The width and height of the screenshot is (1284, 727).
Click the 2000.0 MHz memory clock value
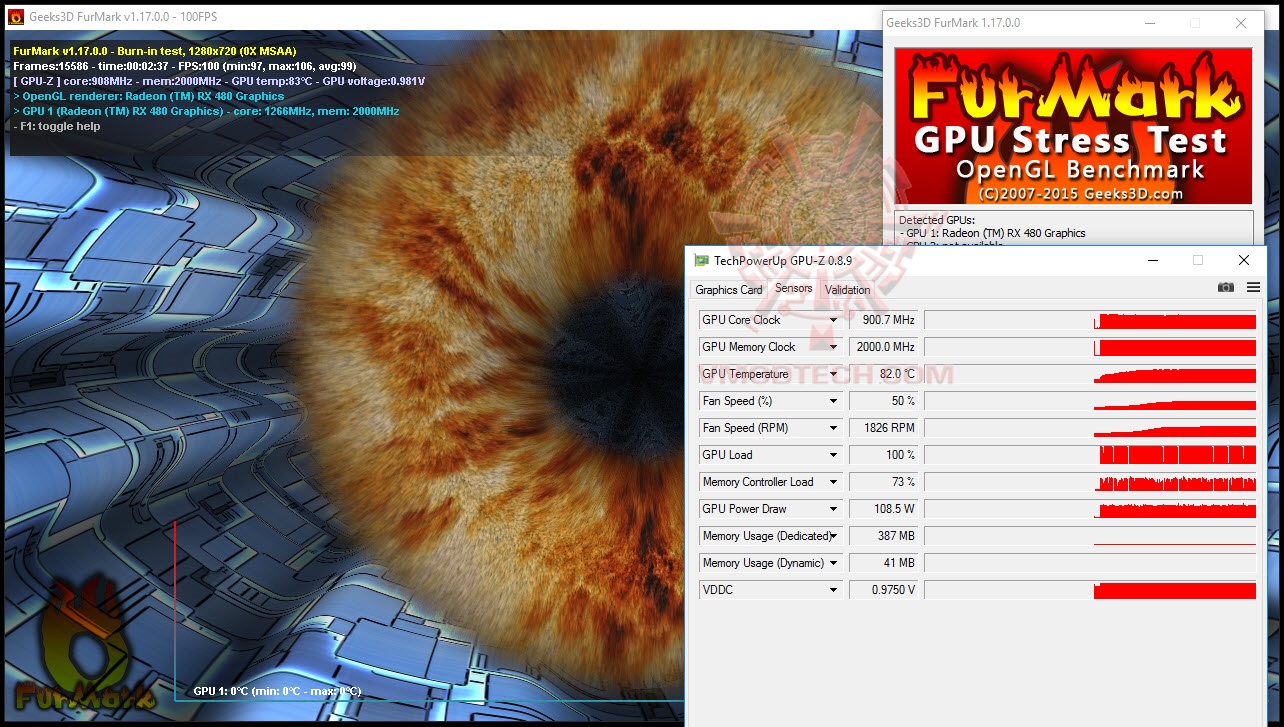[884, 347]
